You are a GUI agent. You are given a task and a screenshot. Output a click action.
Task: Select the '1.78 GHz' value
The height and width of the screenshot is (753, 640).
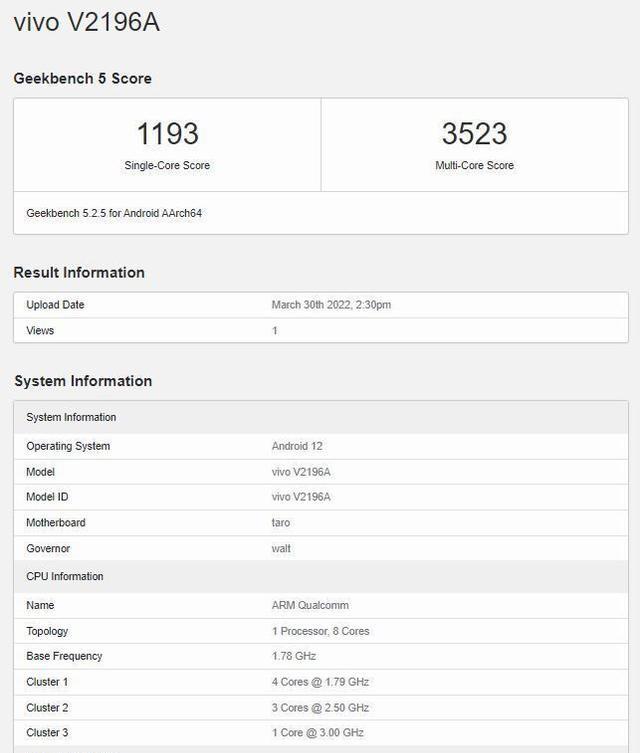pyautogui.click(x=294, y=656)
